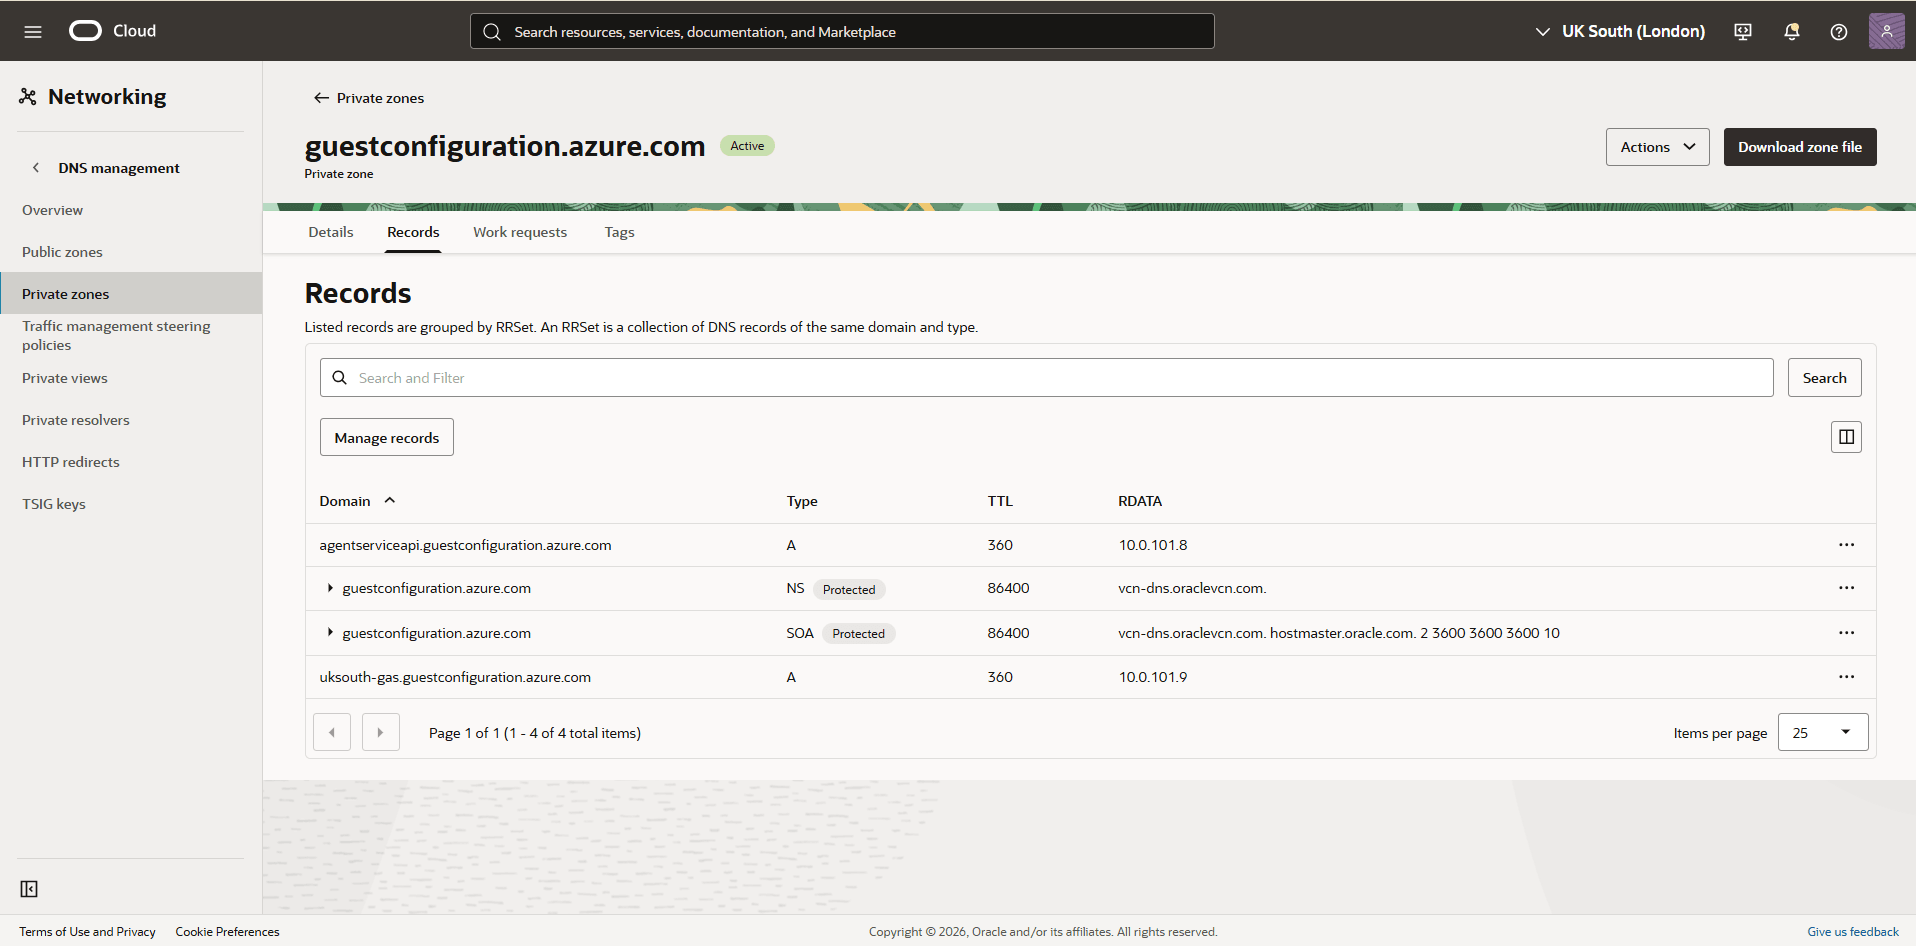Viewport: 1916px width, 946px height.
Task: Click the Download zone file button
Action: 1799,146
